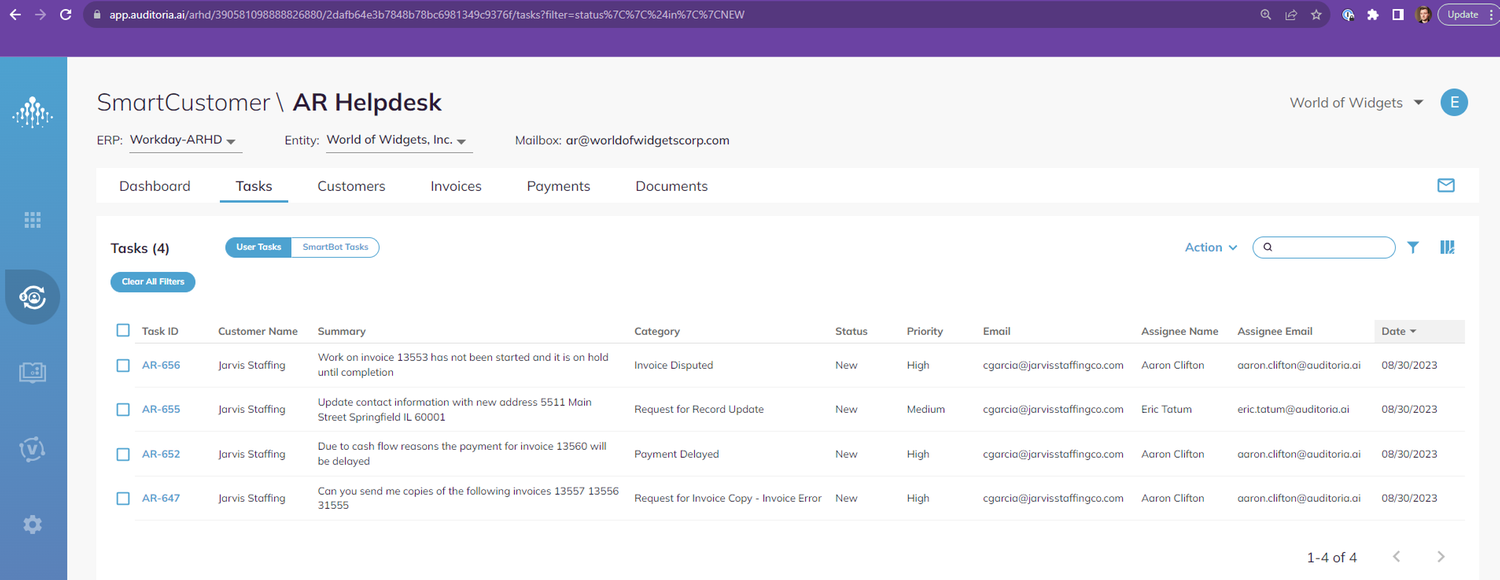Screen dimensions: 1500x580
Task: Open sidebar settings gear
Action: pos(32,524)
